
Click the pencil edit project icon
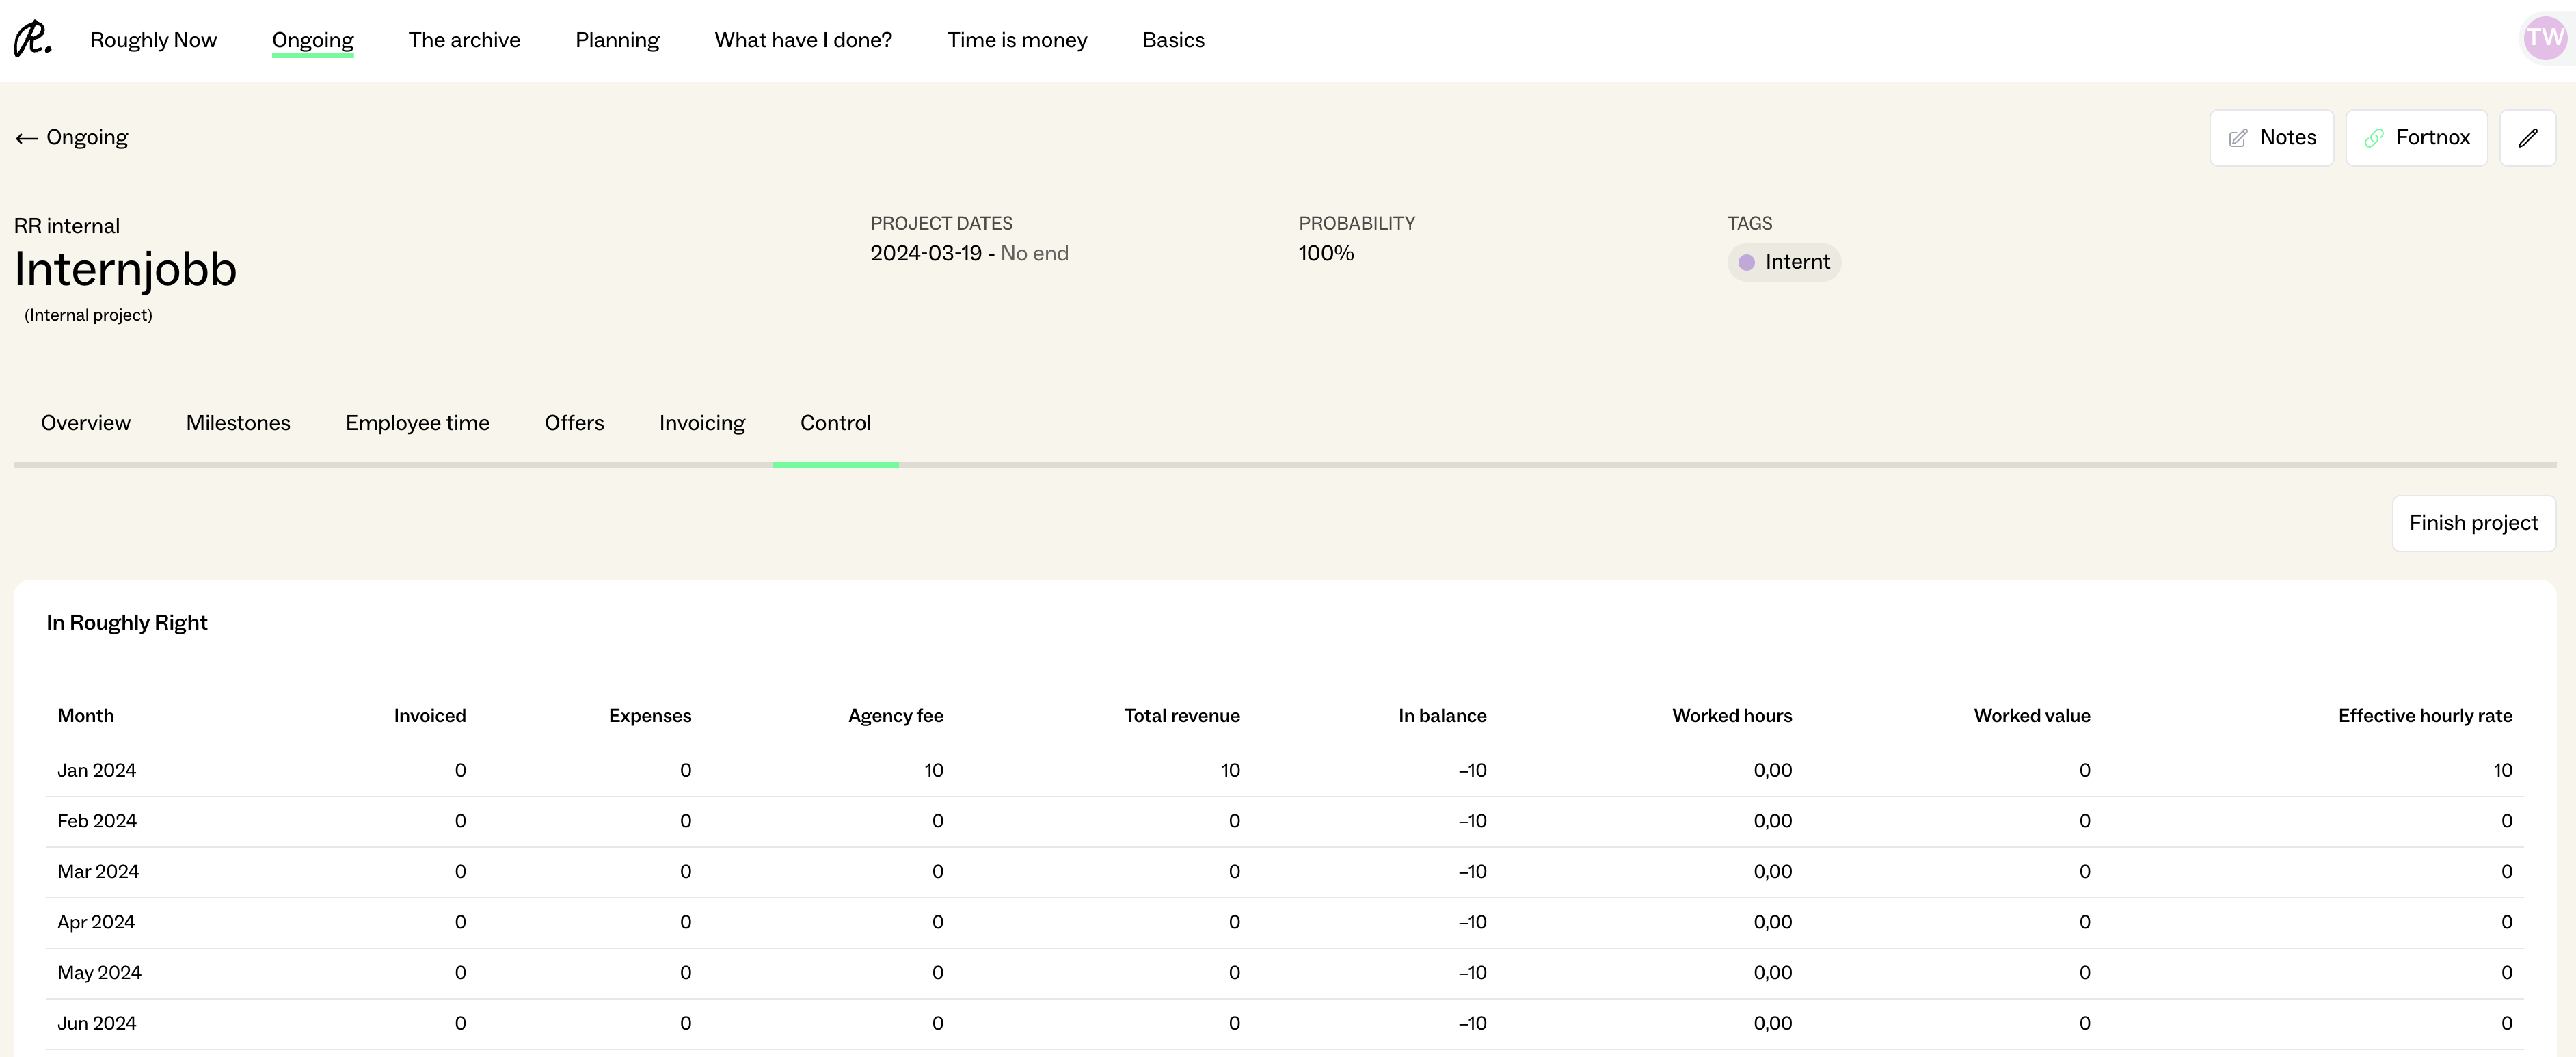tap(2527, 138)
